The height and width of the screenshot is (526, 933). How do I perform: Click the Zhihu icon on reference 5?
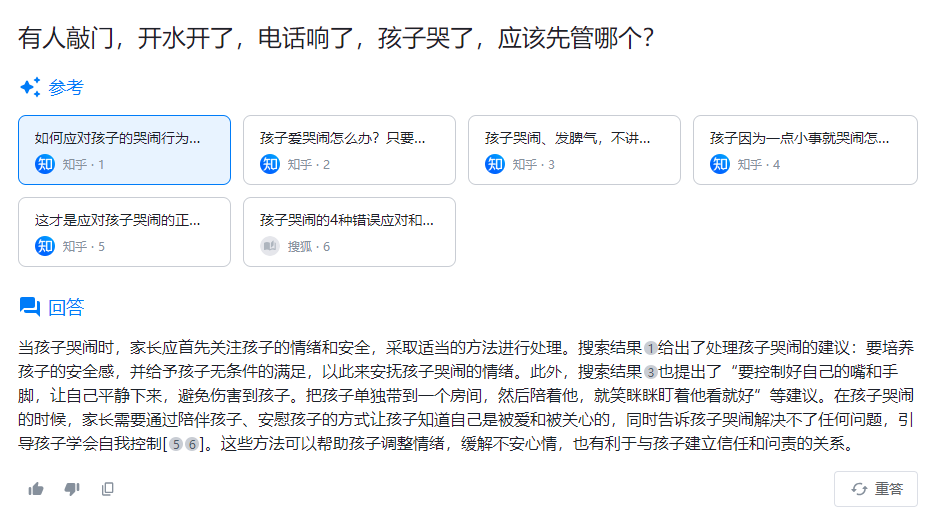[x=45, y=246]
